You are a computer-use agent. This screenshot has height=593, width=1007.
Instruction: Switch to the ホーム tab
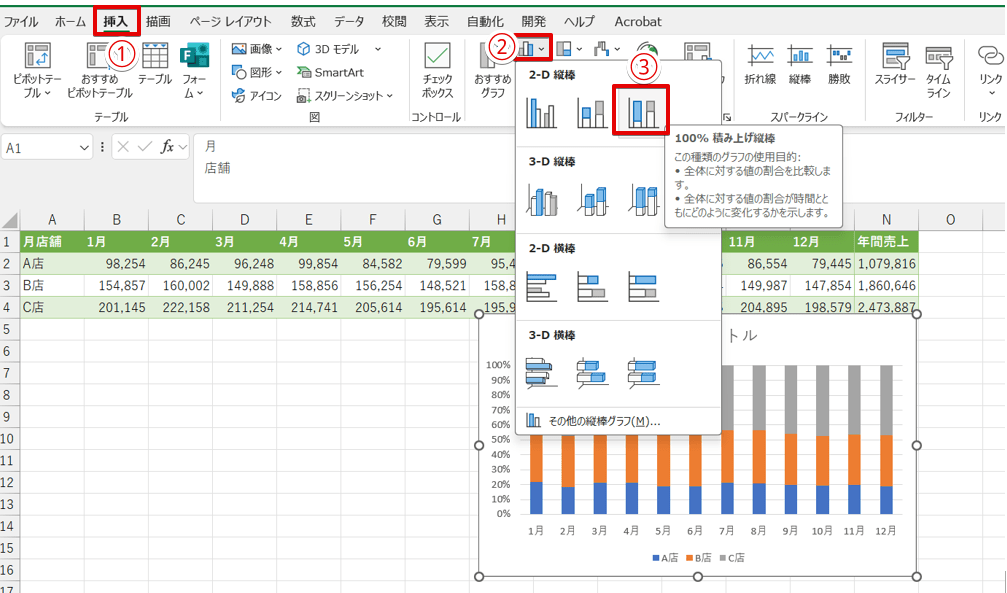tap(70, 21)
